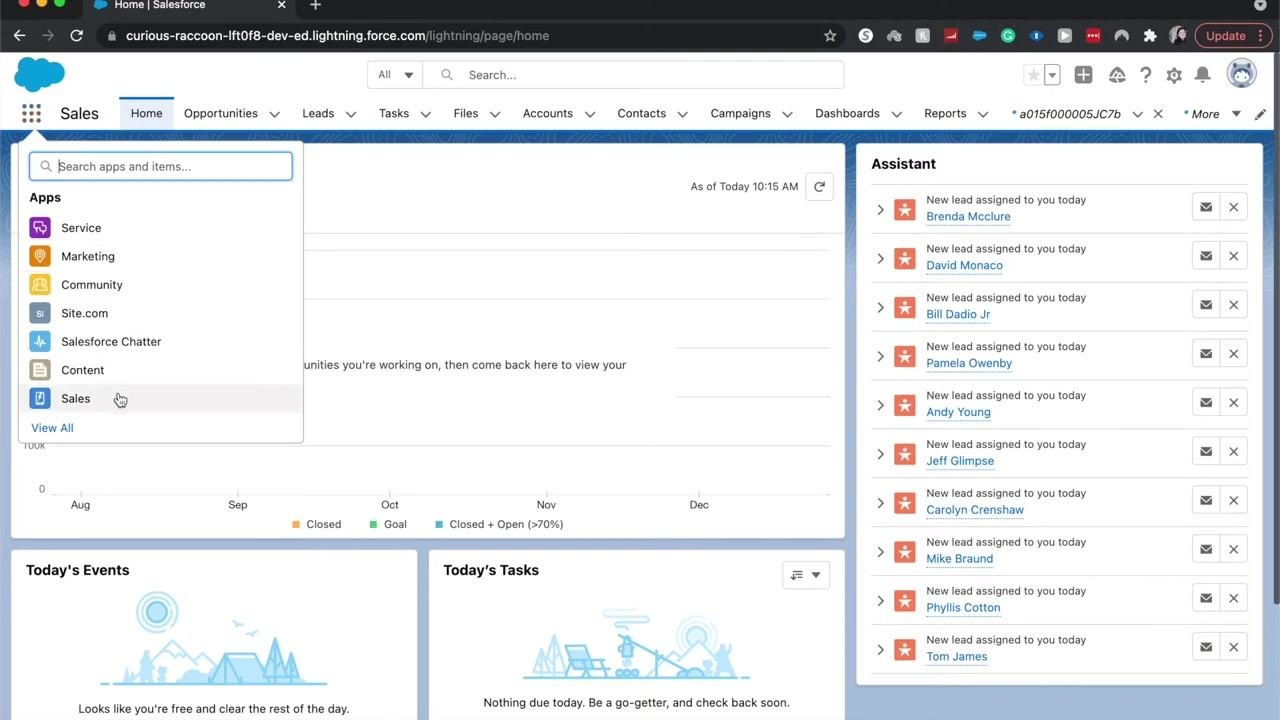Open a new browser tab
Screen dimensions: 1280x720
[x=315, y=5]
